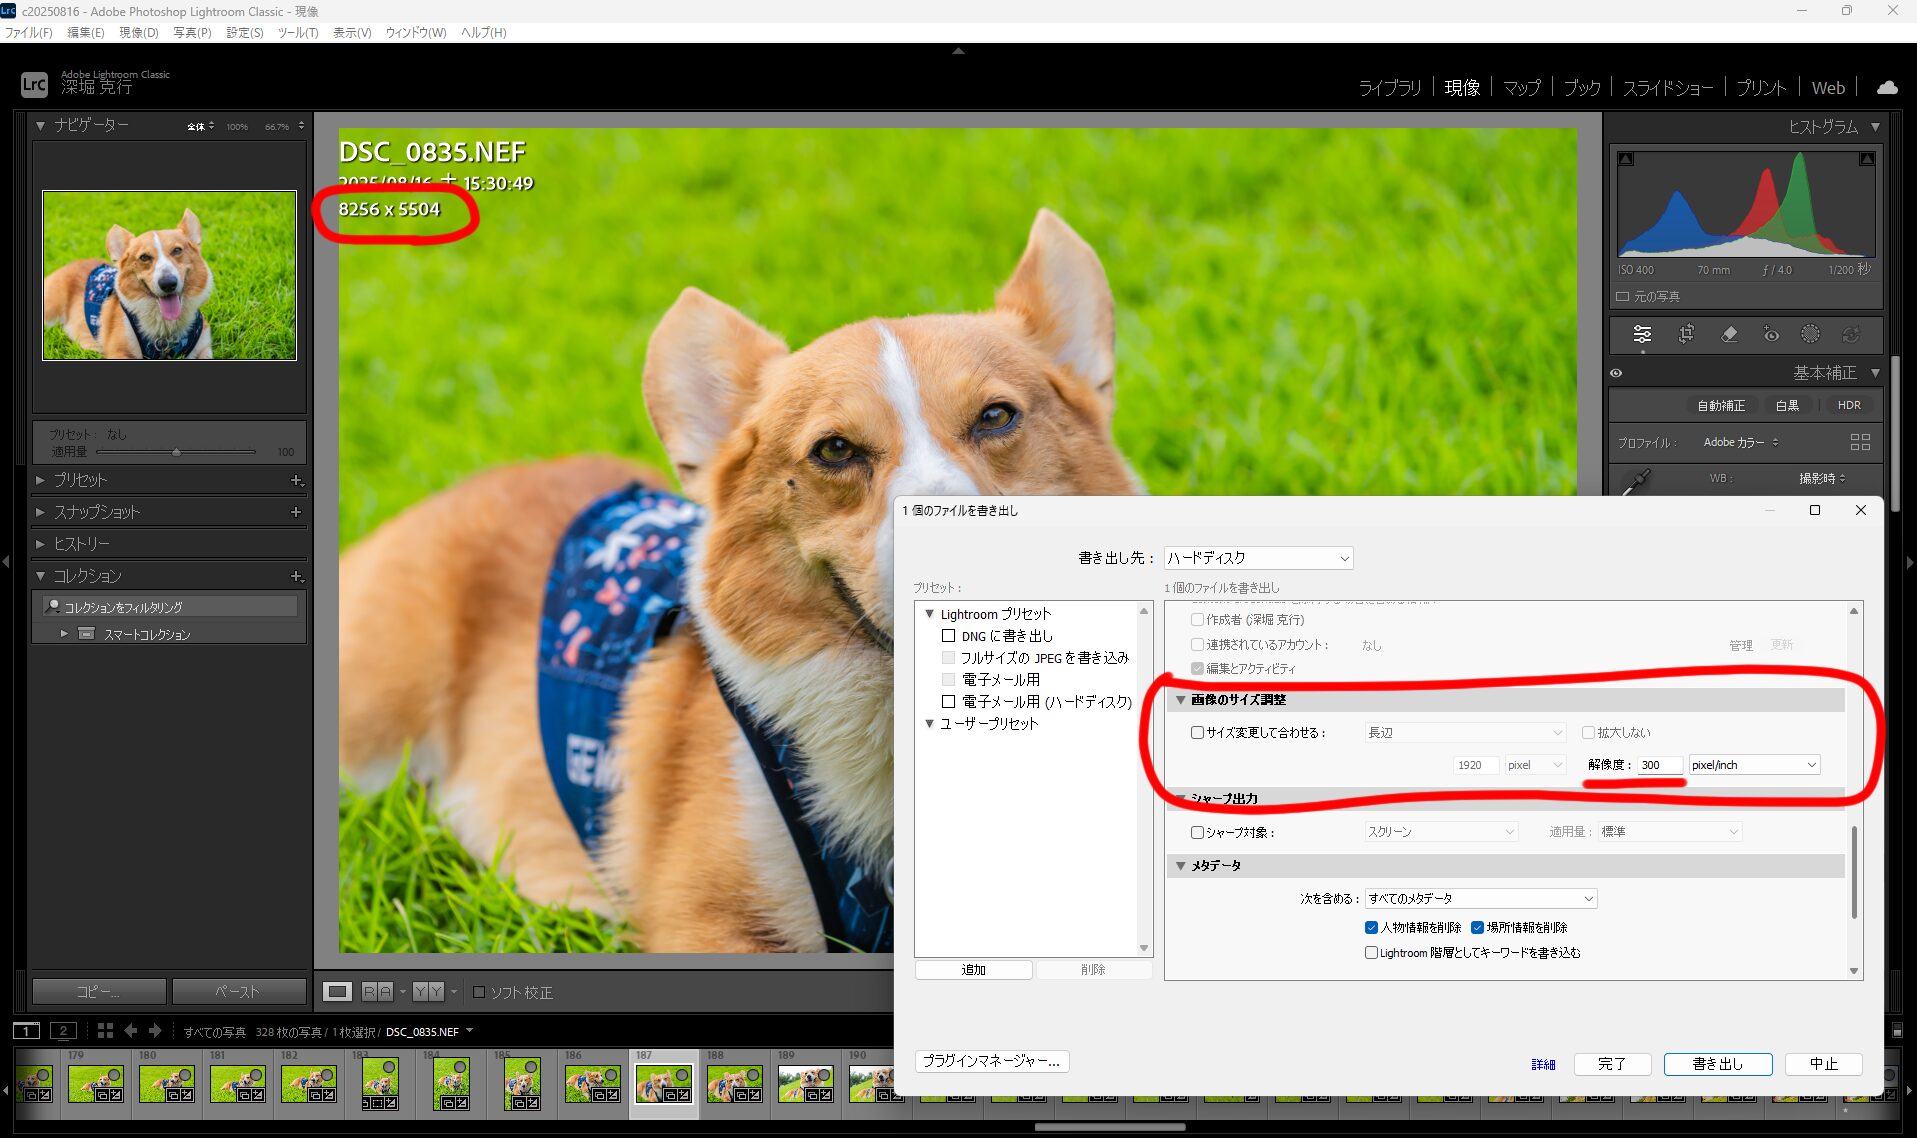The height and width of the screenshot is (1138, 1917).
Task: Select the Healing eraser tool
Action: tap(1729, 334)
